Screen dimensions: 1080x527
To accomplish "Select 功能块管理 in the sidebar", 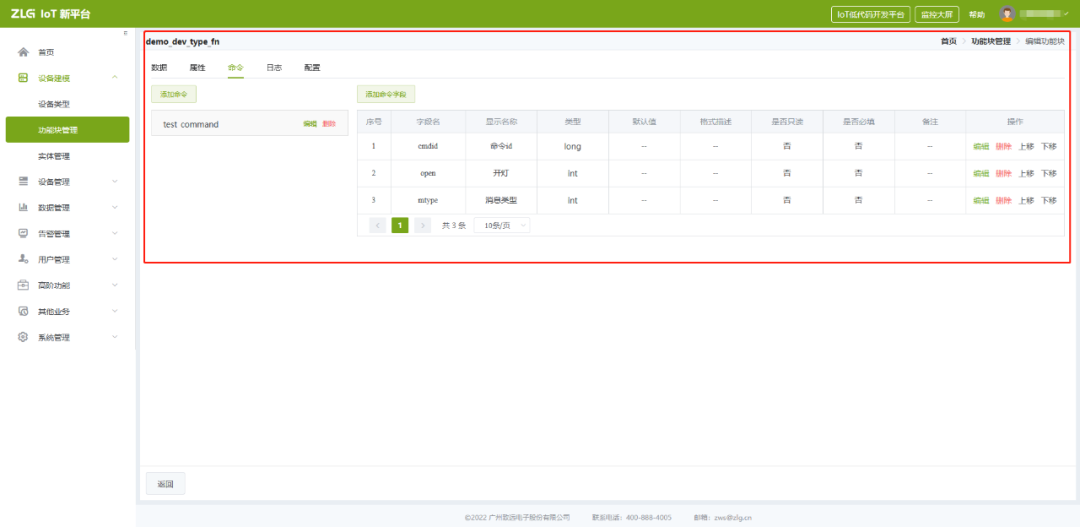I will [68, 130].
